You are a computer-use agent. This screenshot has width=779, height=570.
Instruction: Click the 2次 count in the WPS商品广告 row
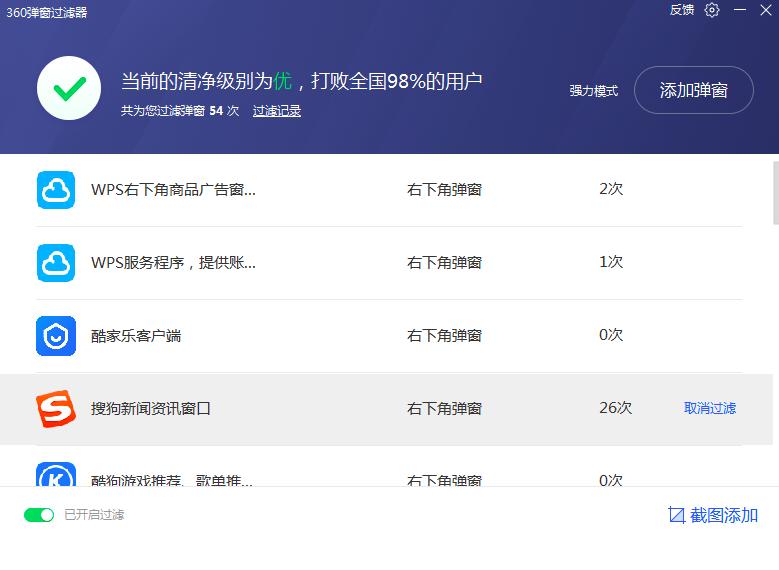pos(611,189)
